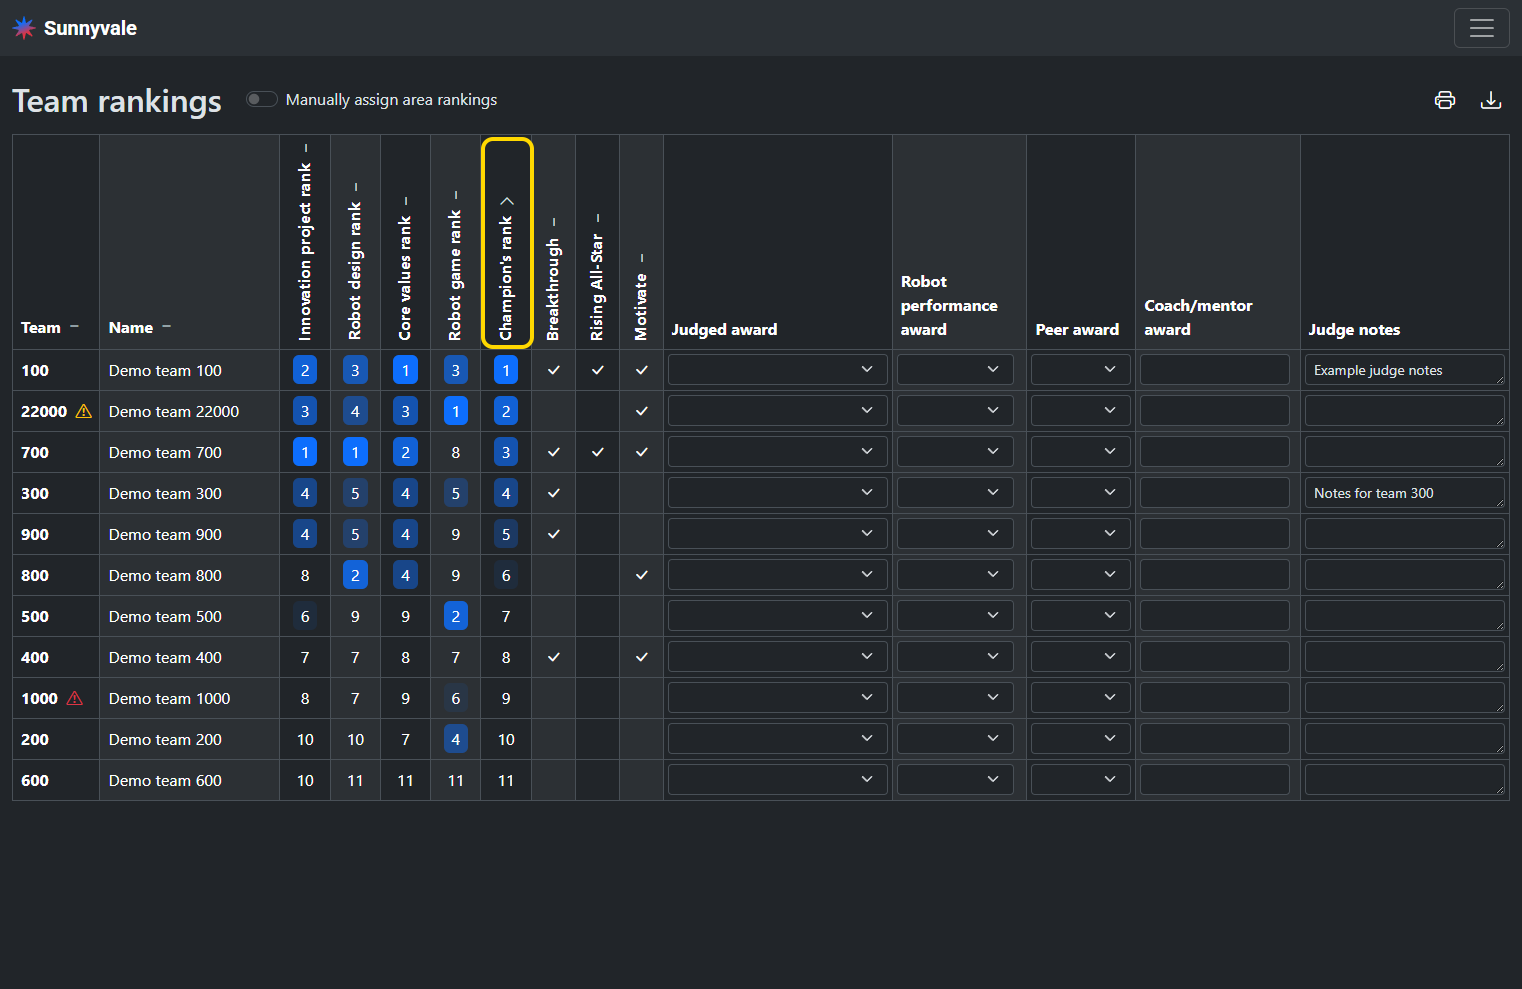Click the Sunnyvale star logo
Image resolution: width=1522 pixels, height=989 pixels.
(24, 28)
